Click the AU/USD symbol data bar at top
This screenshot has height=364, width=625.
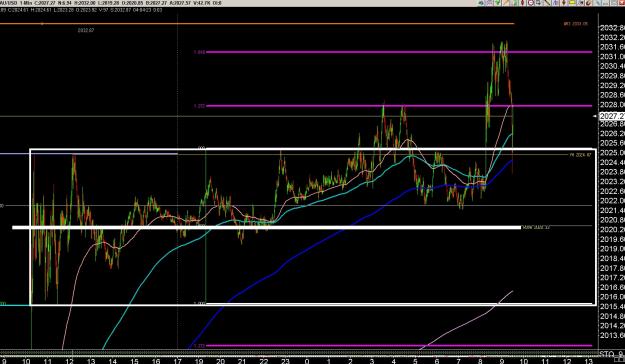click(111, 3)
